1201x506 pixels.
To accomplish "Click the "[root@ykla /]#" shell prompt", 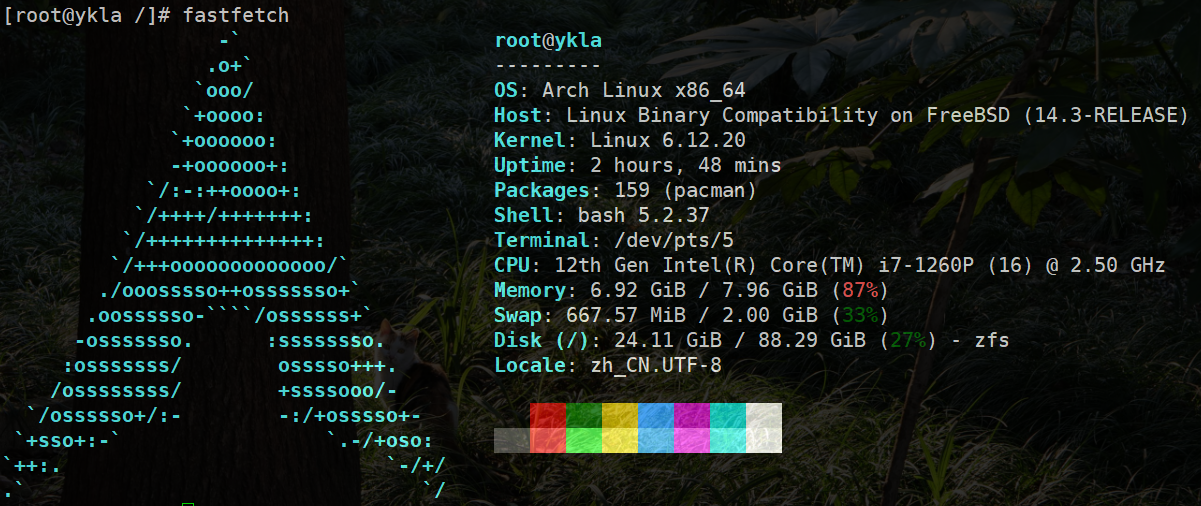I will (x=87, y=15).
